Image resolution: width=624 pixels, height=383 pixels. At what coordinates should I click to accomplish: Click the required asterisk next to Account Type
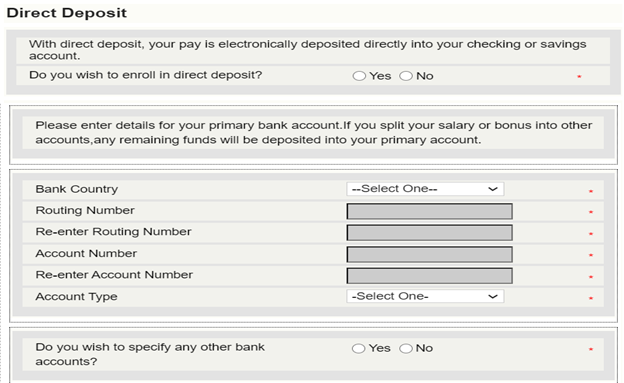click(x=591, y=298)
